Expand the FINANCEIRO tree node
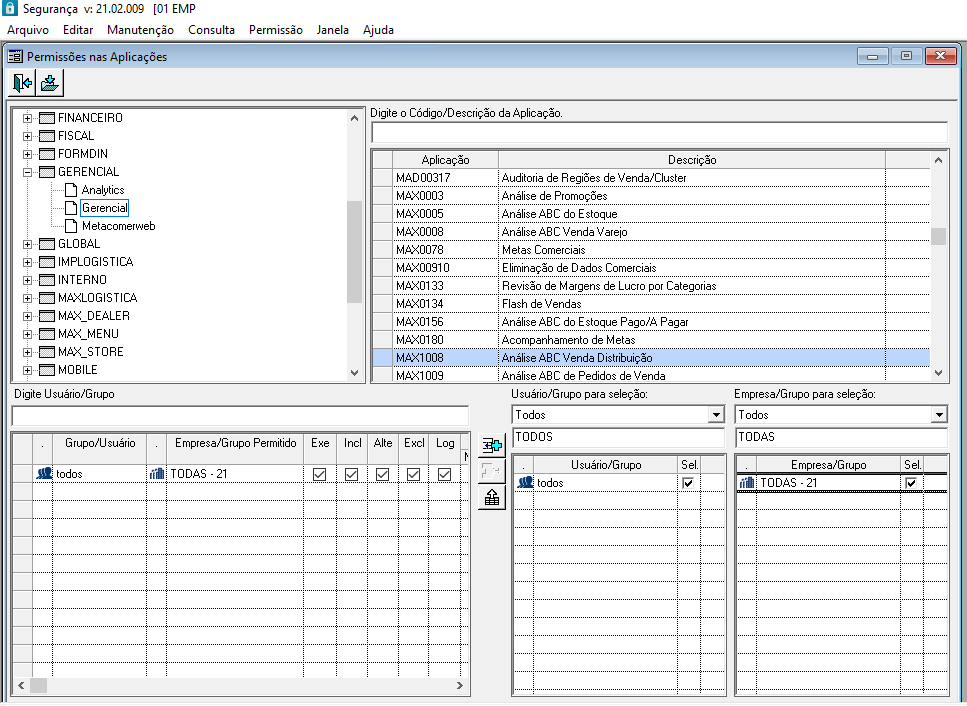This screenshot has height=706, width=967. tap(27, 118)
